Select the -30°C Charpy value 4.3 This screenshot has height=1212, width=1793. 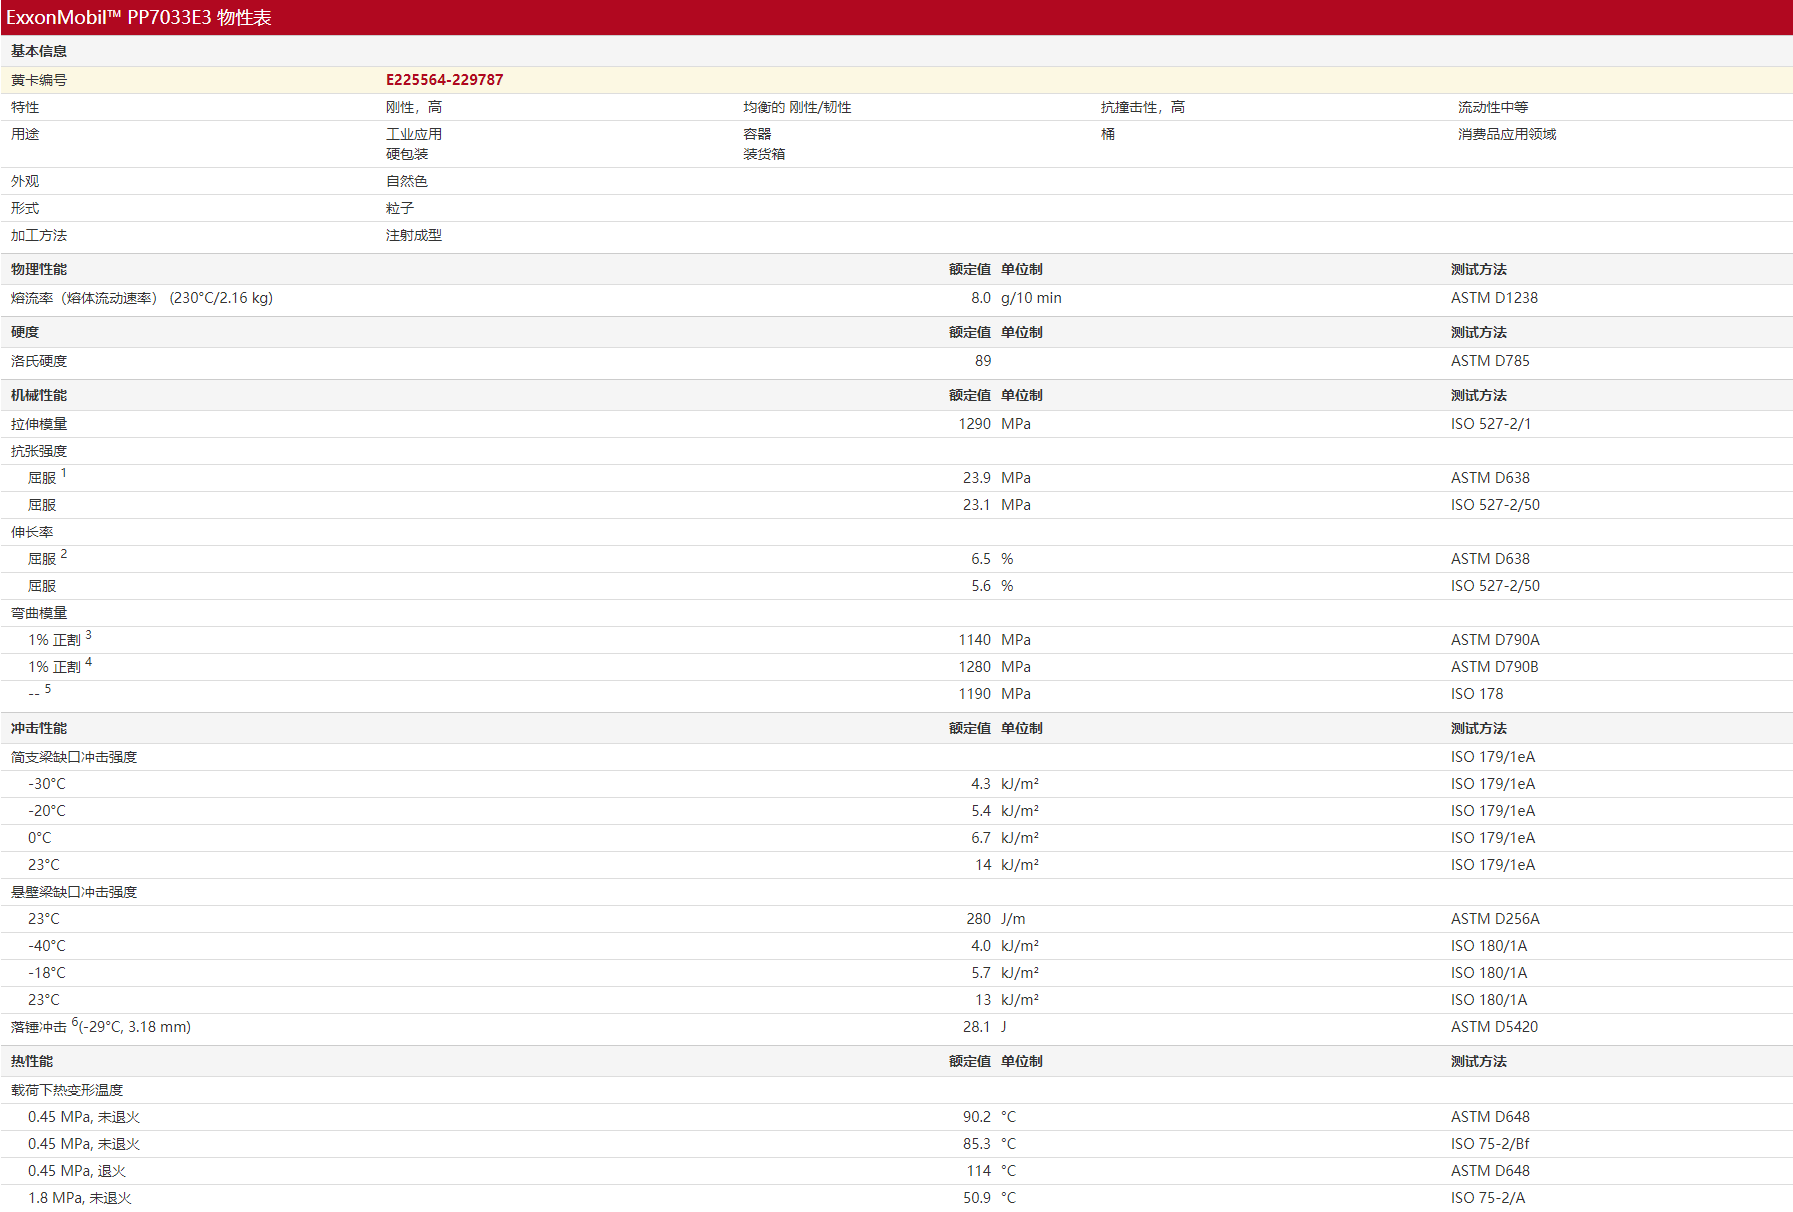(x=981, y=784)
